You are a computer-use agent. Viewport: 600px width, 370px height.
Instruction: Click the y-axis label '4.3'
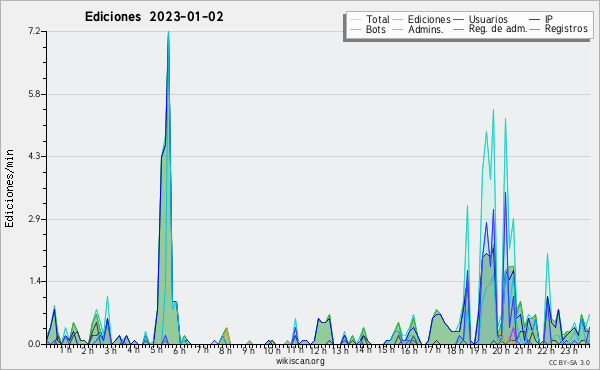34,156
